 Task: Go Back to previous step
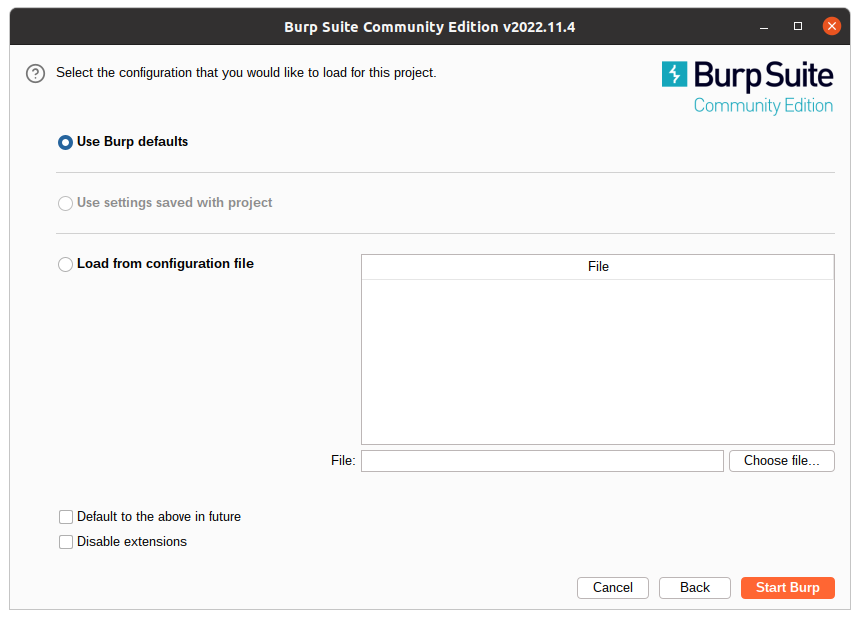[694, 588]
